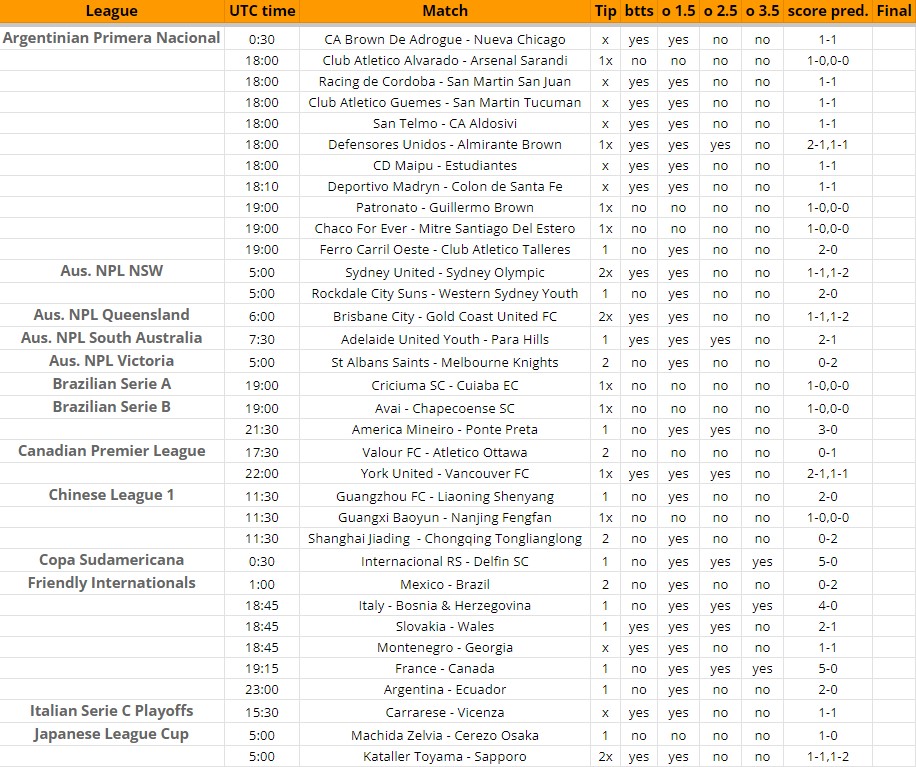Click the Argentina - Ecuador match
Screen dimensions: 916x767
tap(445, 690)
